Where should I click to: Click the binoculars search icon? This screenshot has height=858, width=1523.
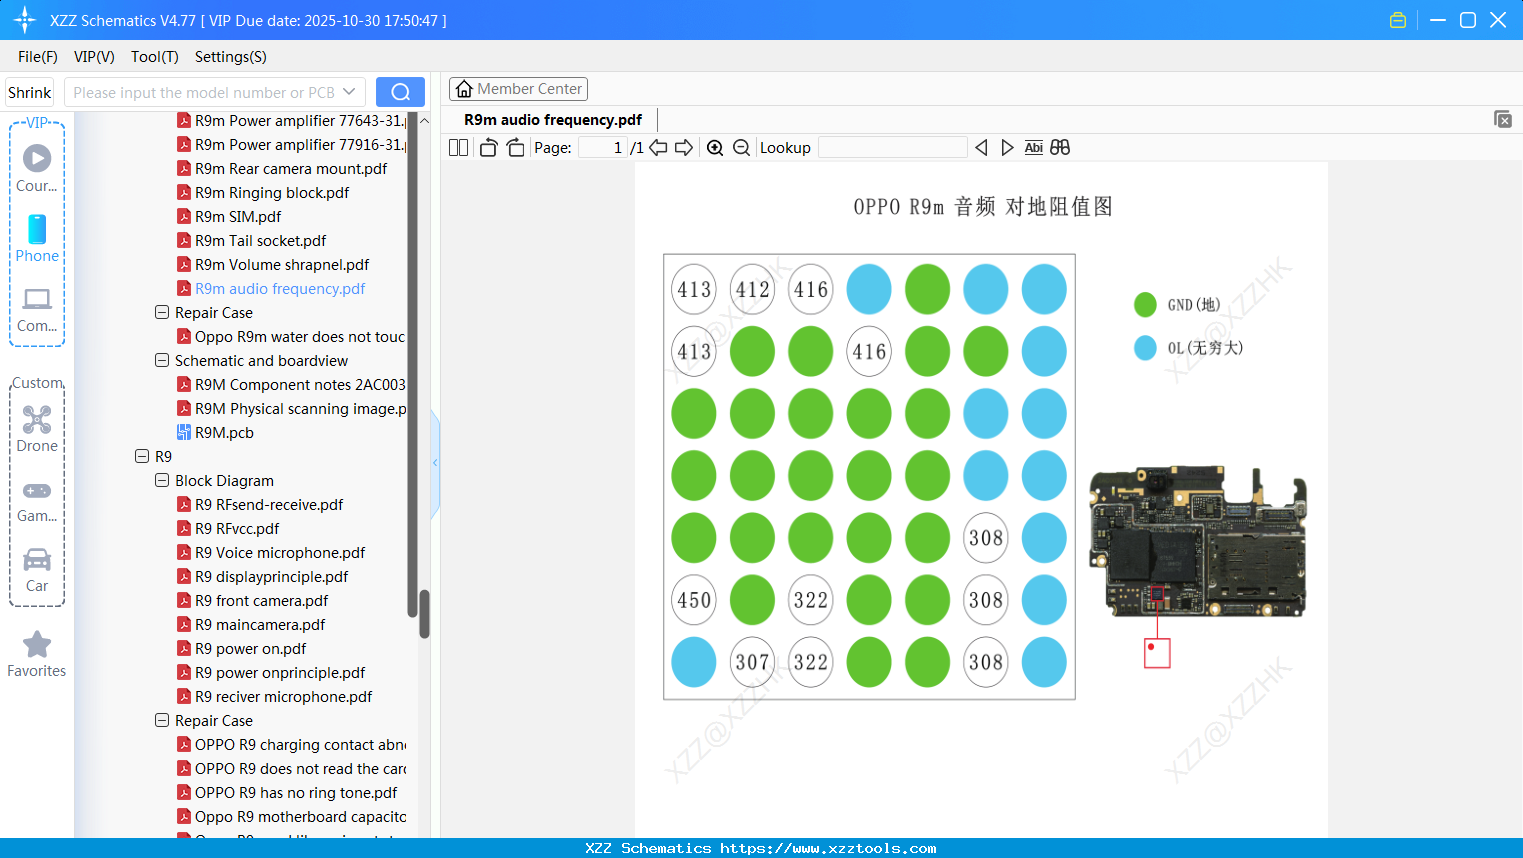click(x=1060, y=148)
